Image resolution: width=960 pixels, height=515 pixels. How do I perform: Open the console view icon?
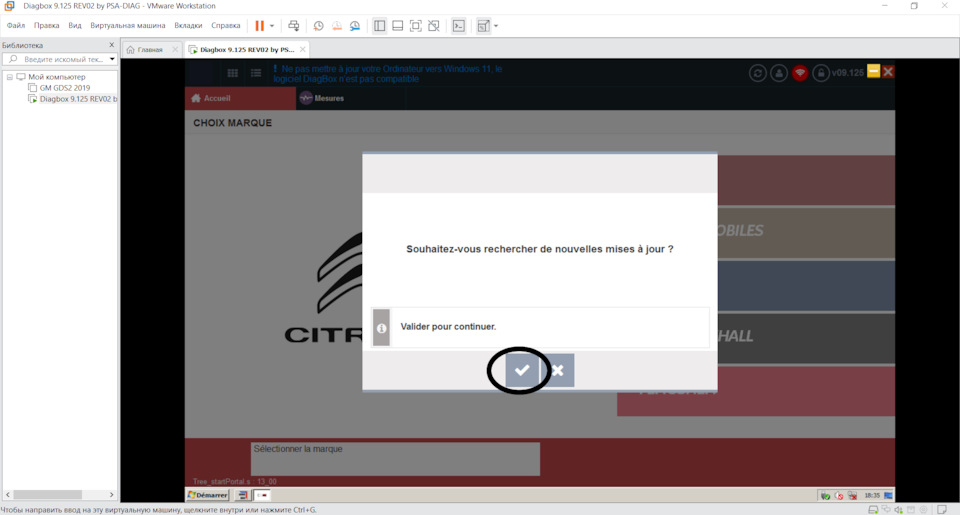[x=459, y=26]
